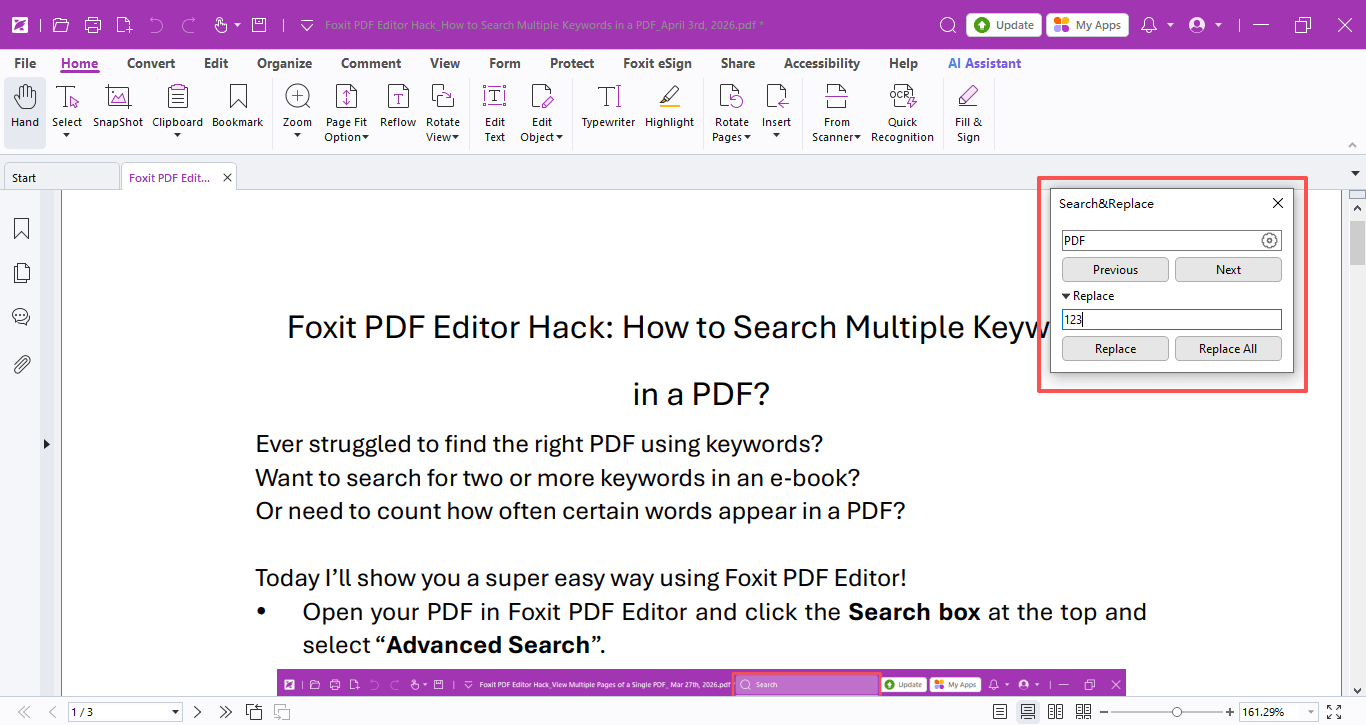Open the Insert dropdown

click(776, 136)
